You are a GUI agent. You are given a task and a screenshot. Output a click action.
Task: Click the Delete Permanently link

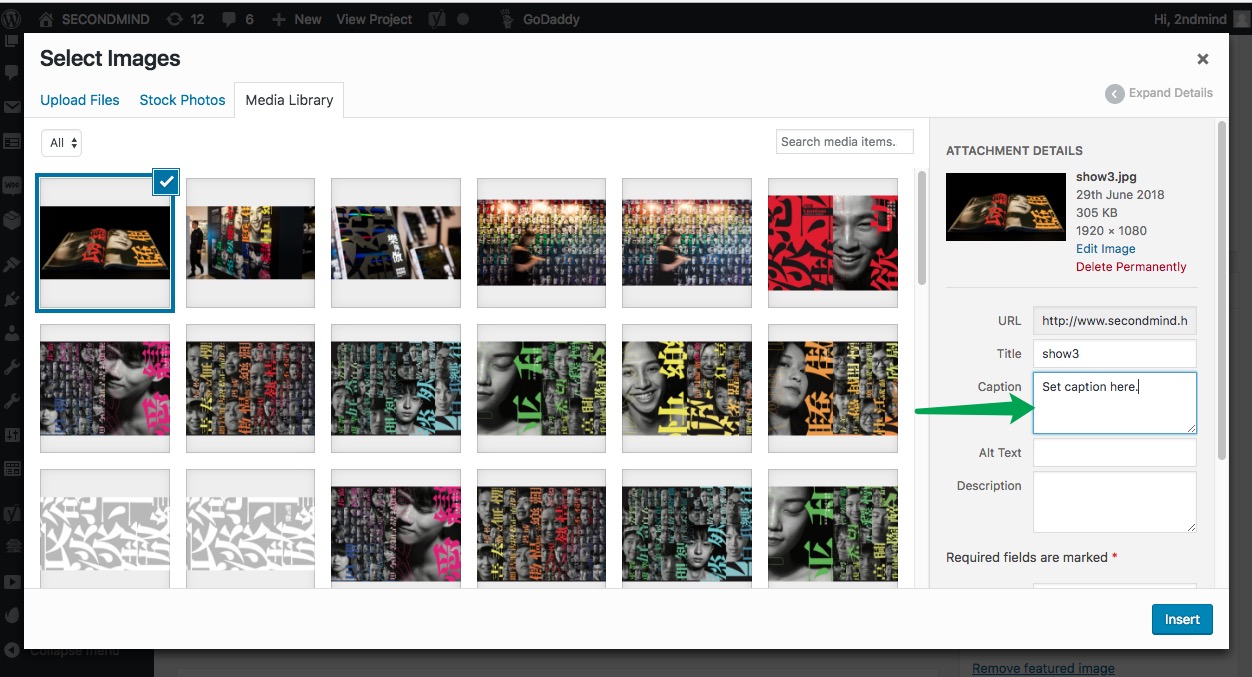click(x=1131, y=267)
